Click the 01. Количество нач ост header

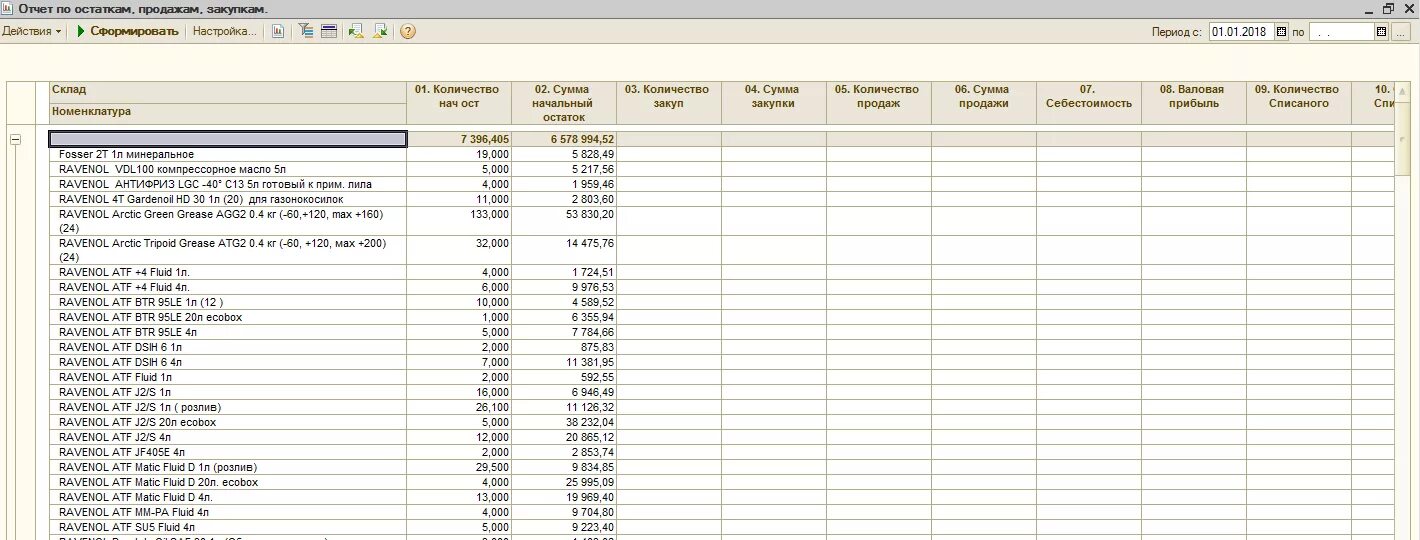point(459,103)
